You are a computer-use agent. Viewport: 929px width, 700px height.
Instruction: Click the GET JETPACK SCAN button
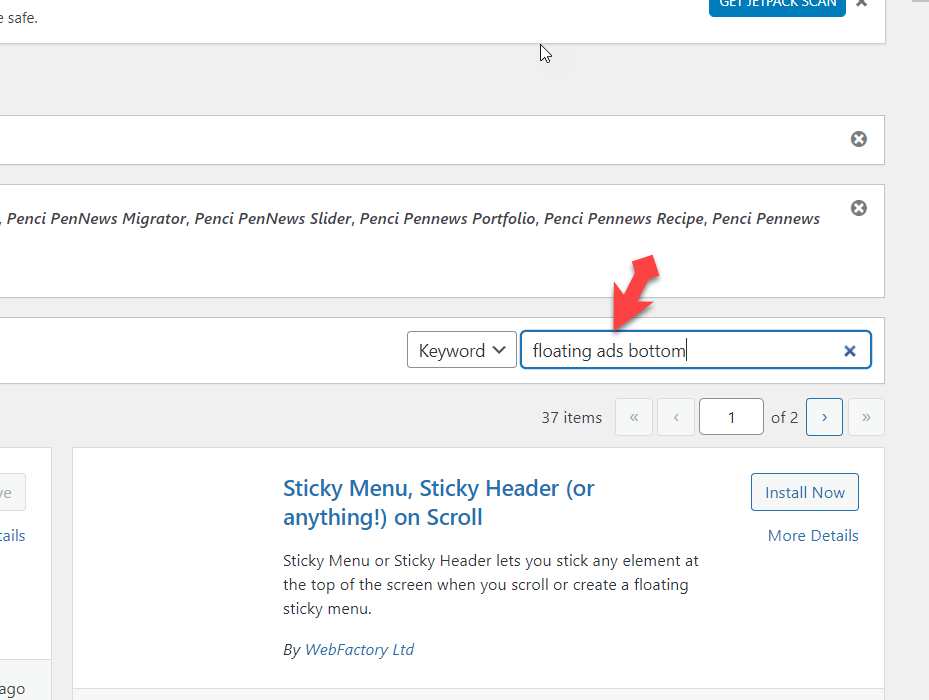[x=777, y=5]
